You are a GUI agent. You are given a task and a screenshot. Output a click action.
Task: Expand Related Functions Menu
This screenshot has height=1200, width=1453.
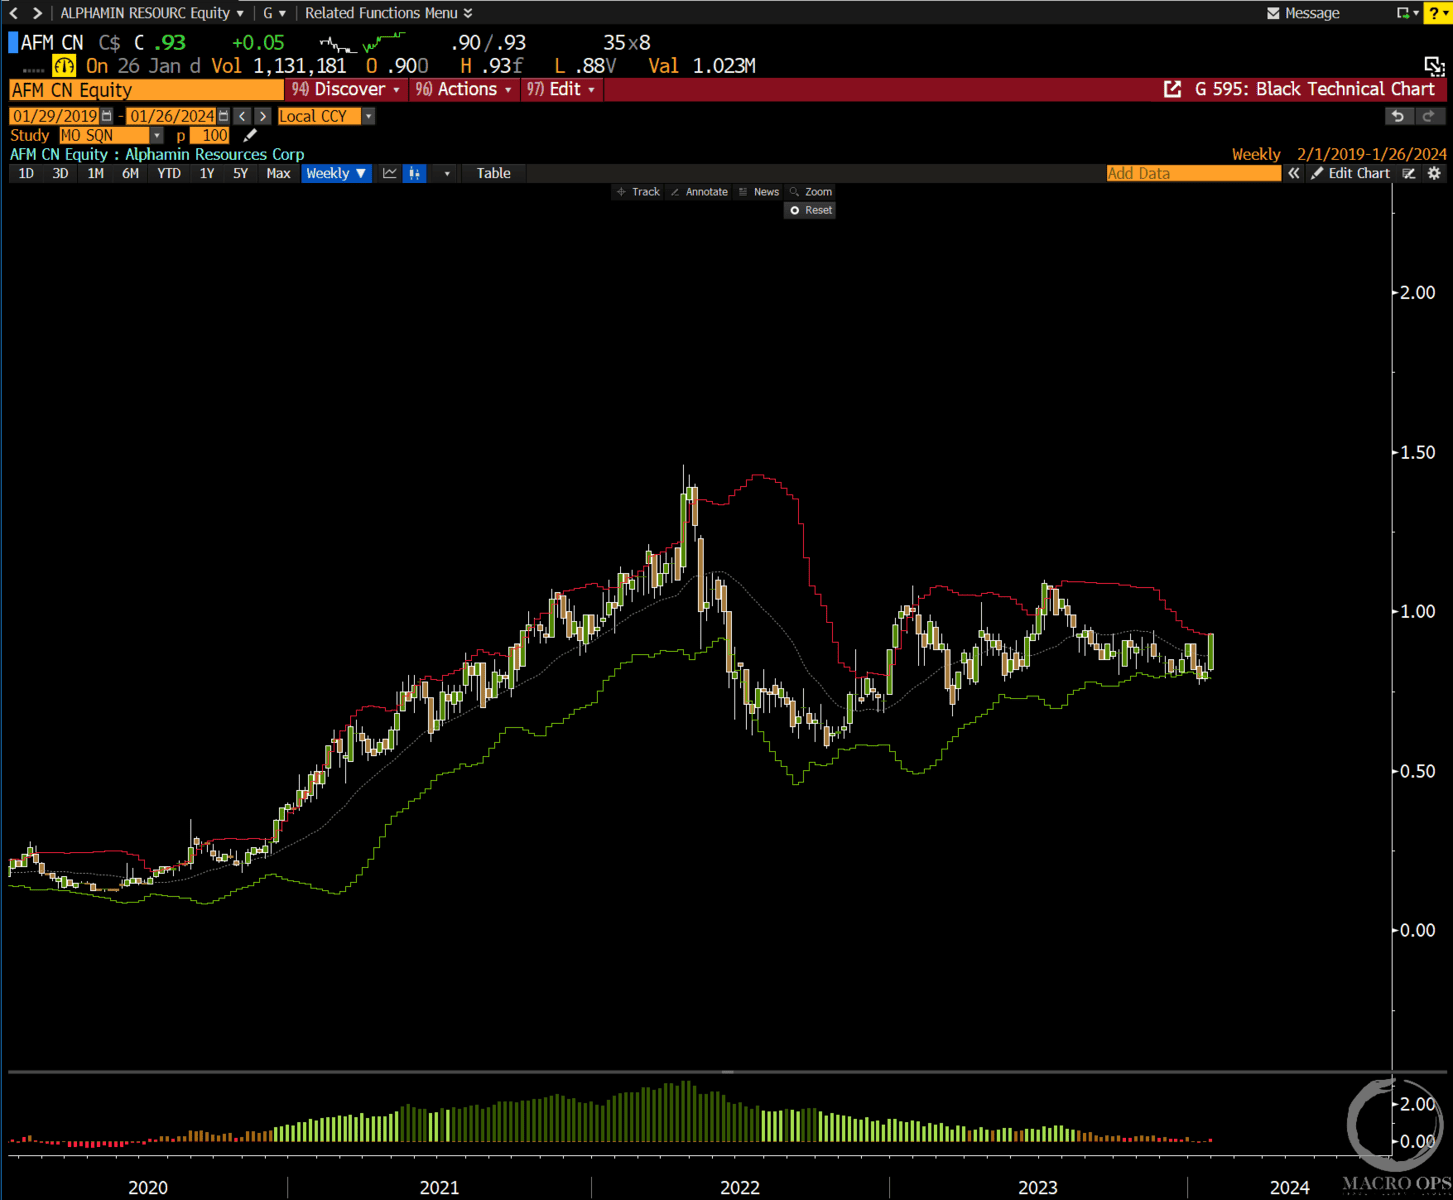(388, 13)
